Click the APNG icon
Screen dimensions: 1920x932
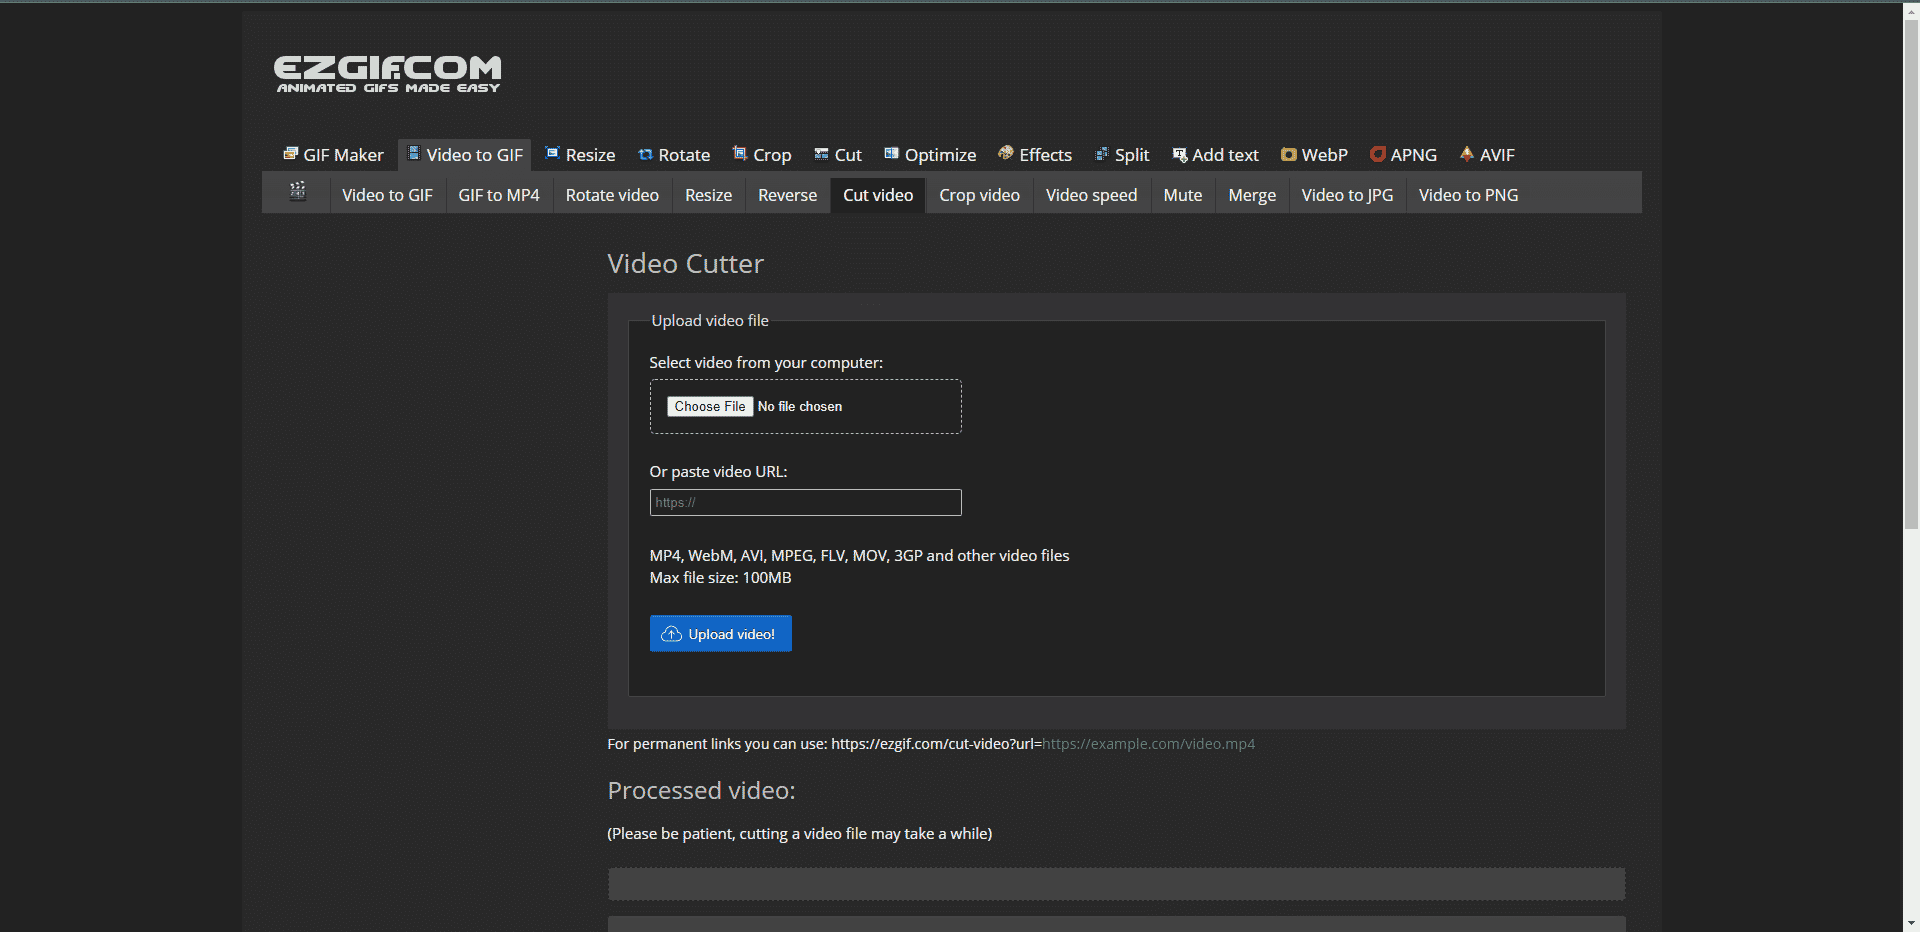point(1378,154)
